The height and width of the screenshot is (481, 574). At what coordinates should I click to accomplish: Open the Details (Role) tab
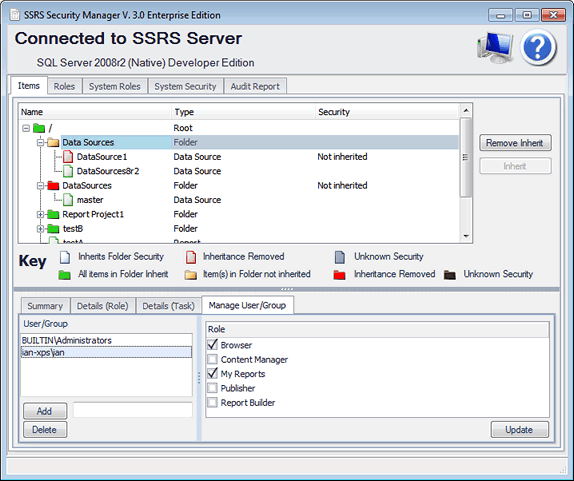click(103, 306)
